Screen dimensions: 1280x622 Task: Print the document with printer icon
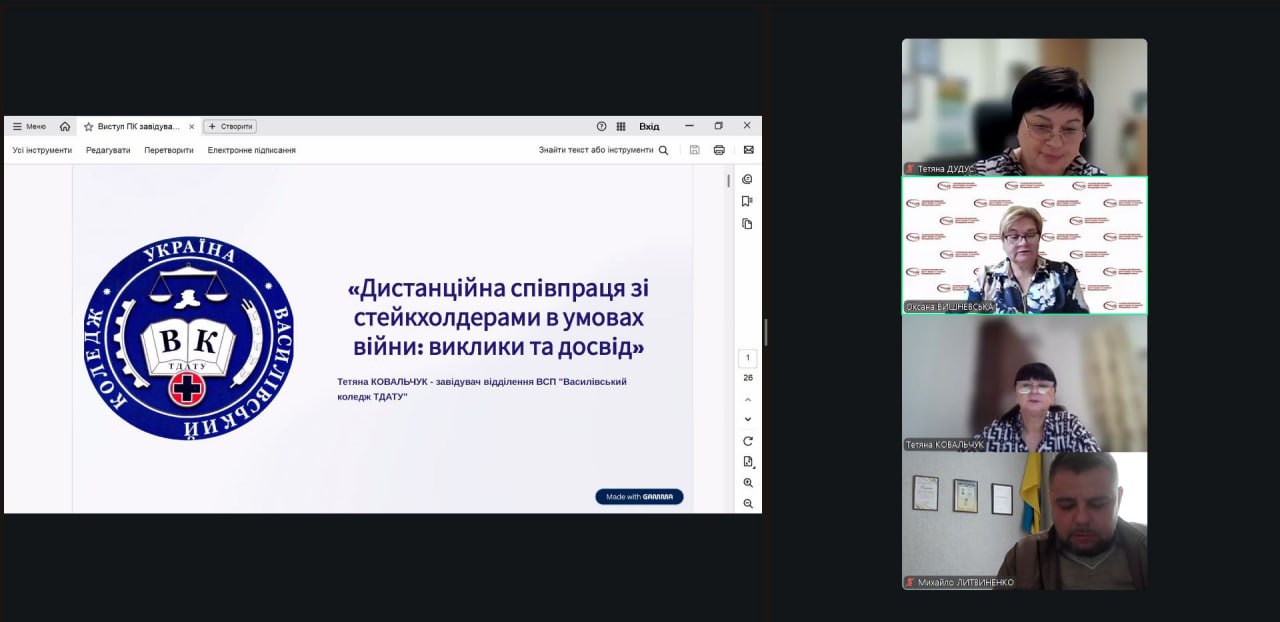[x=719, y=150]
